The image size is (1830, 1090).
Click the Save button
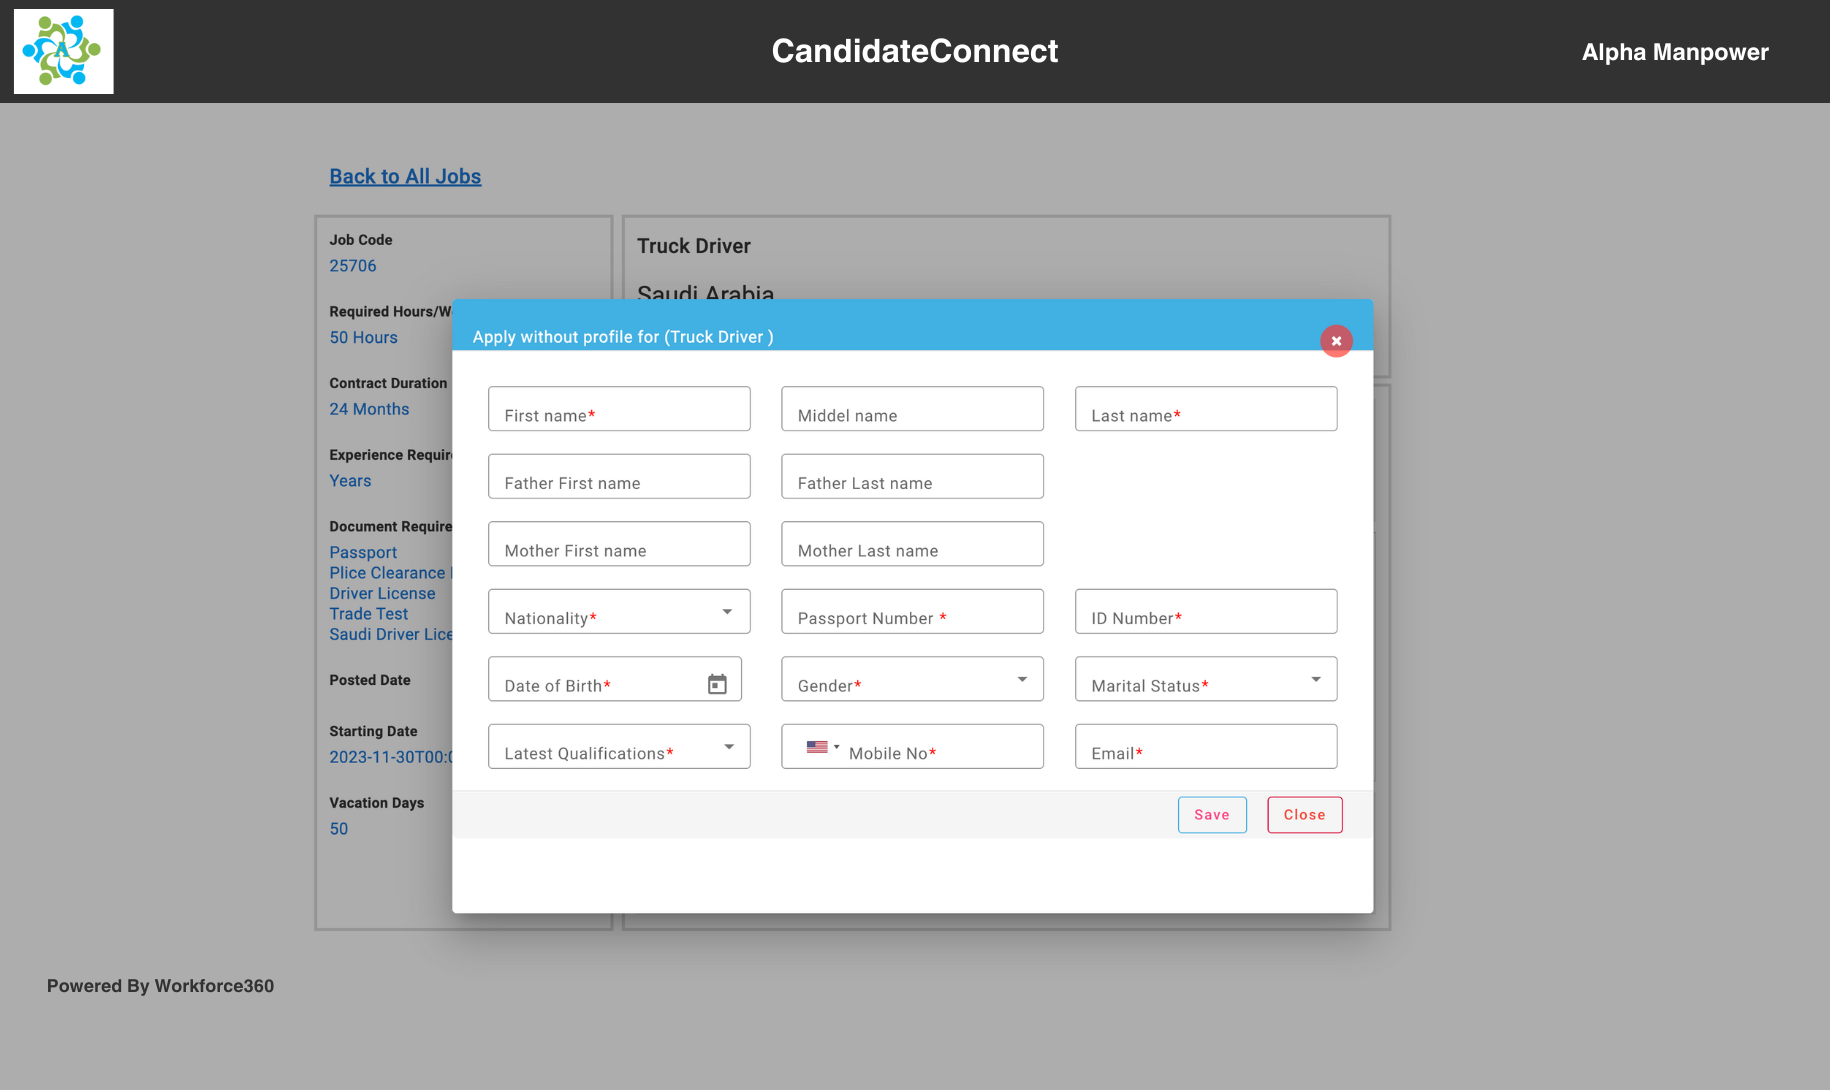pos(1211,815)
